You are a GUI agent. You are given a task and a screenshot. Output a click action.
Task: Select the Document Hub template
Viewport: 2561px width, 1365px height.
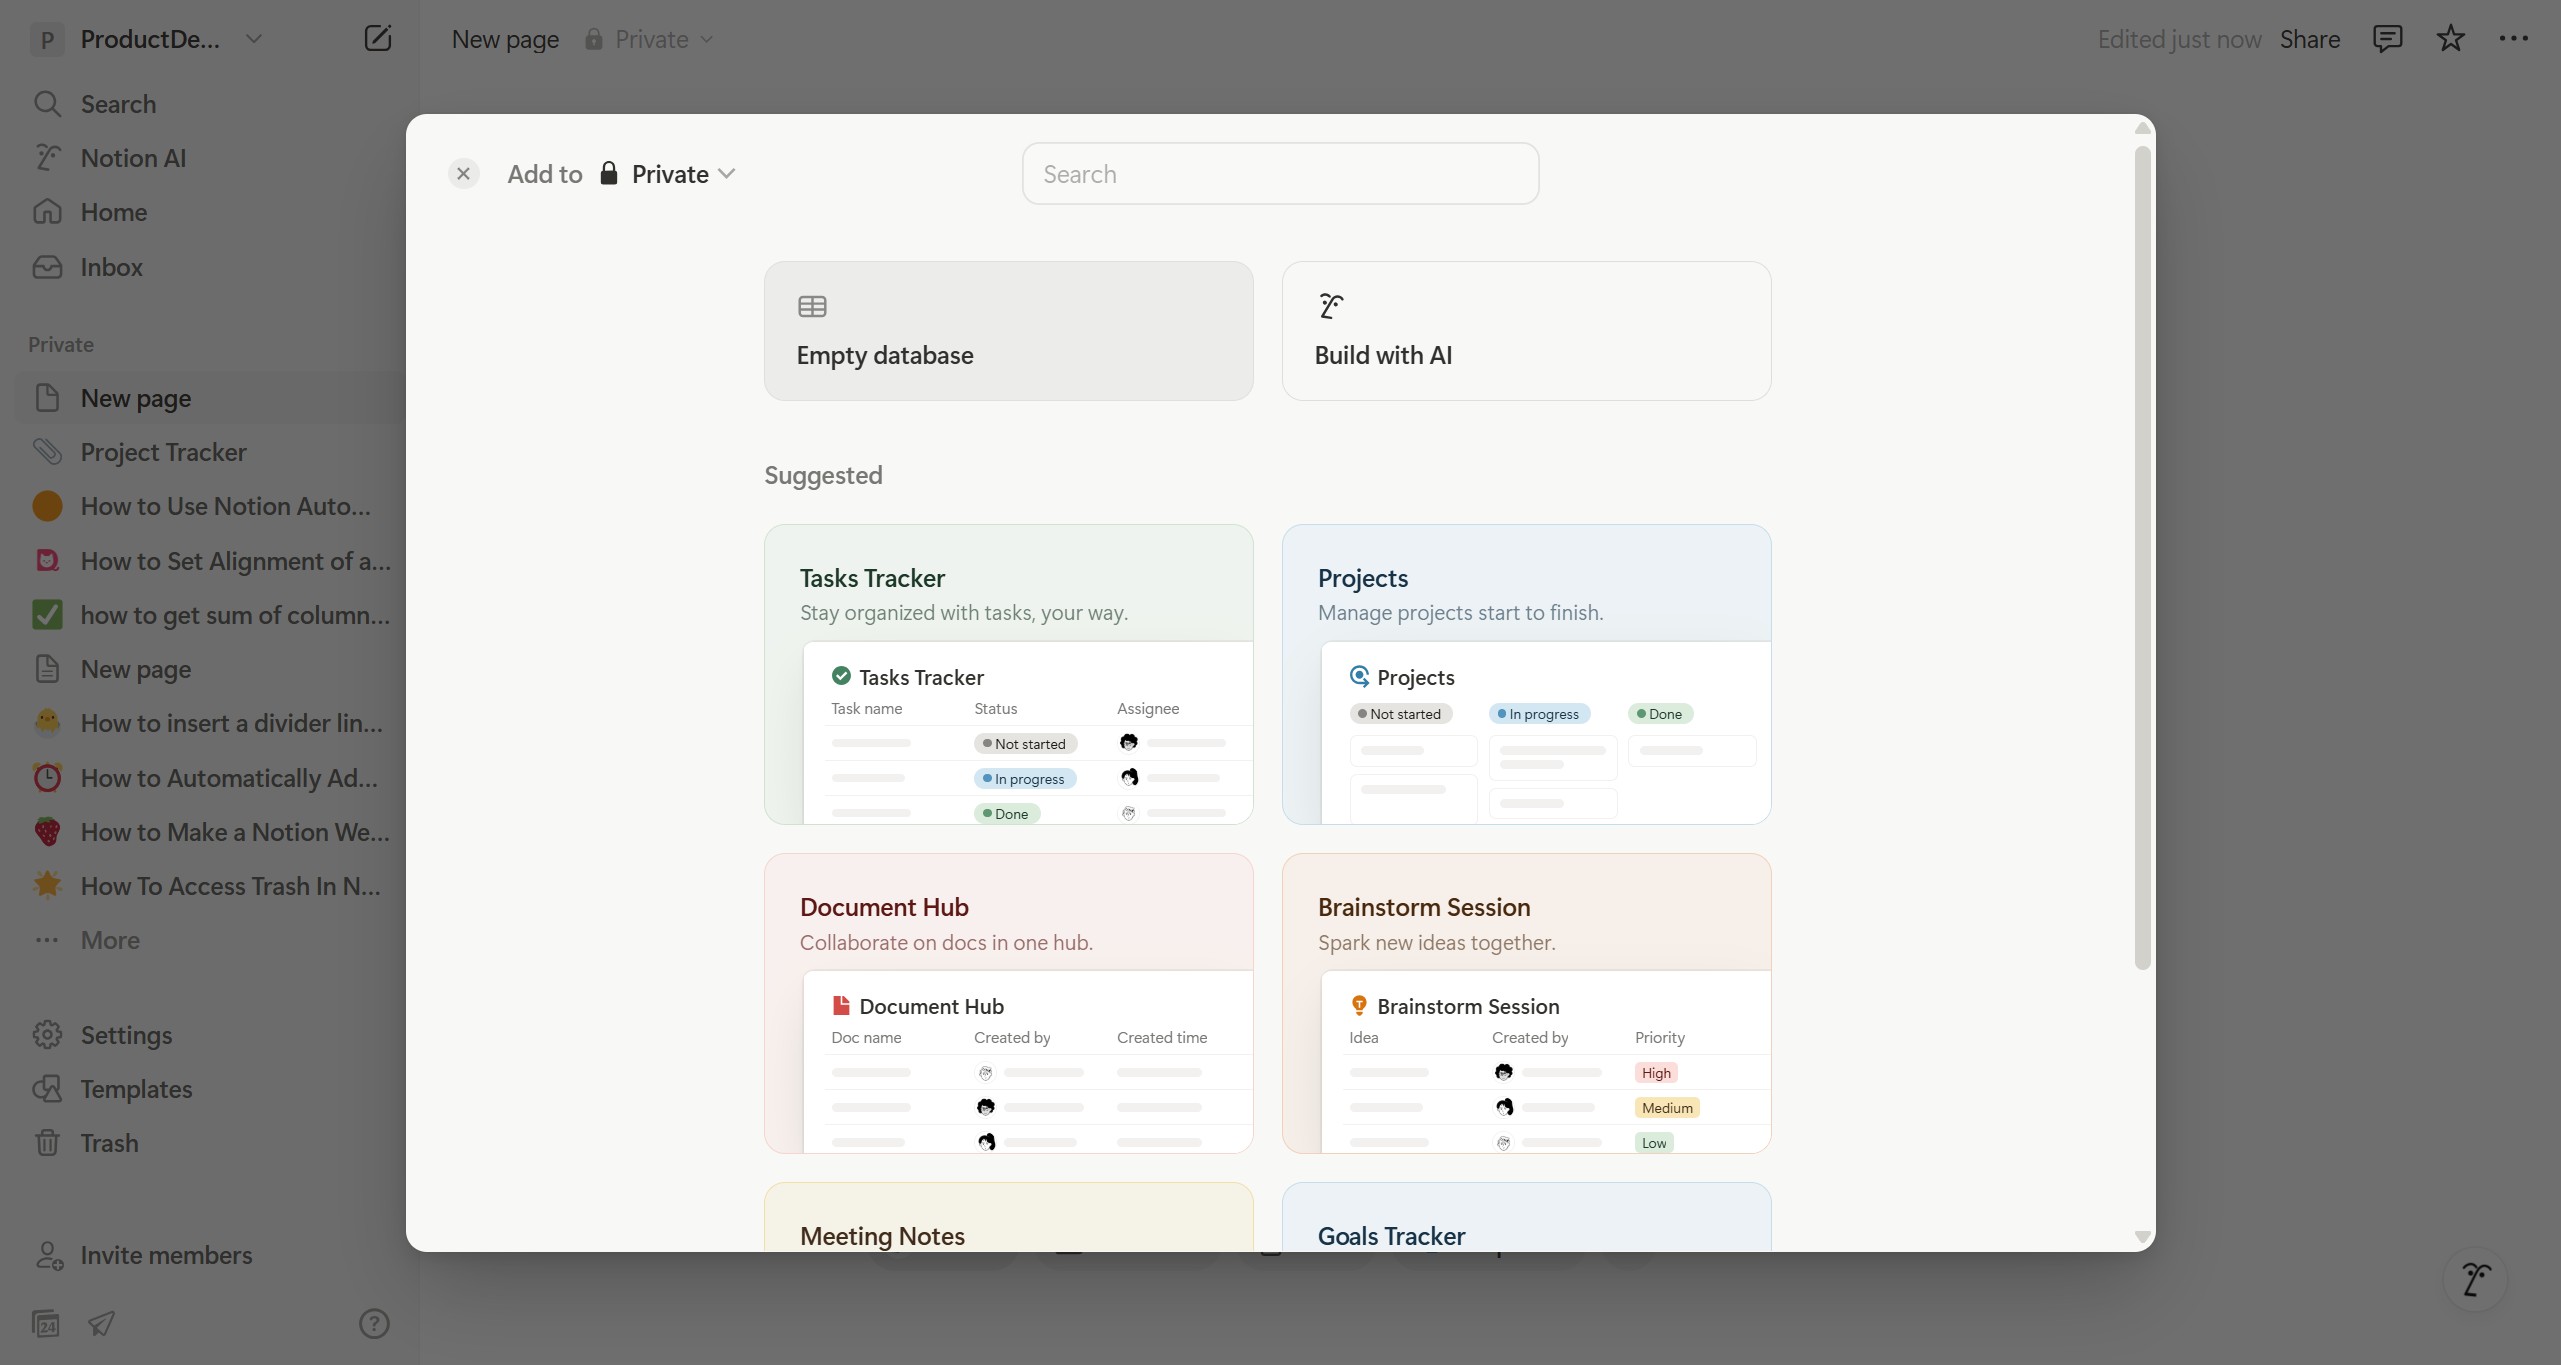(x=1008, y=1003)
